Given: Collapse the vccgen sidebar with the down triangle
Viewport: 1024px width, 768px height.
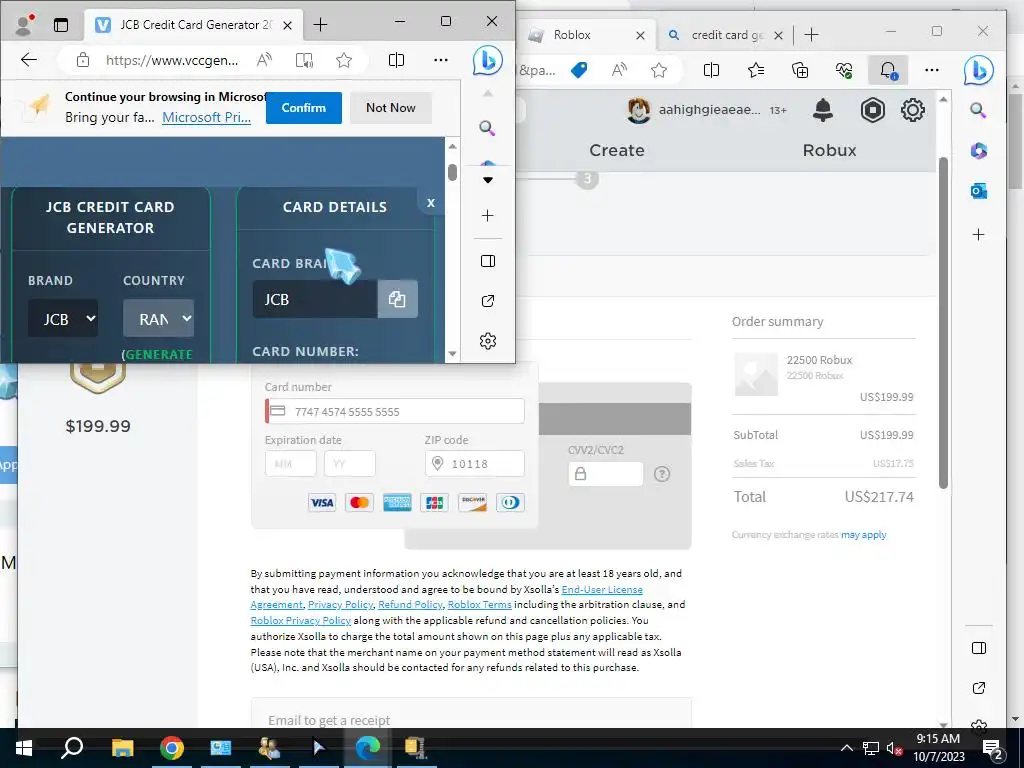Looking at the screenshot, I should [x=488, y=180].
